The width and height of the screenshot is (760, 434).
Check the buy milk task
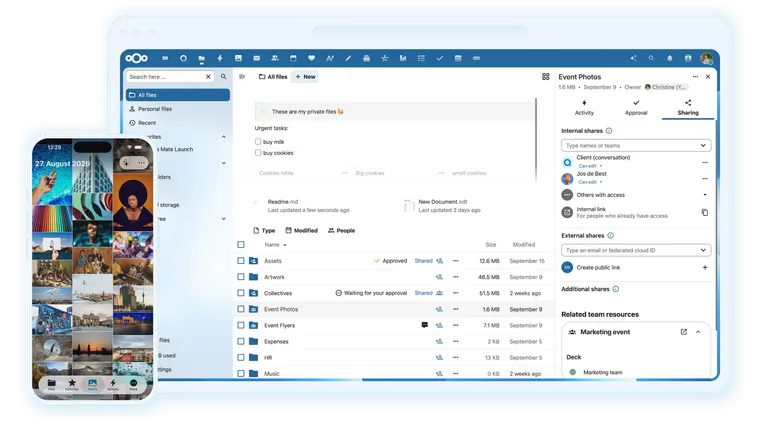(x=258, y=142)
